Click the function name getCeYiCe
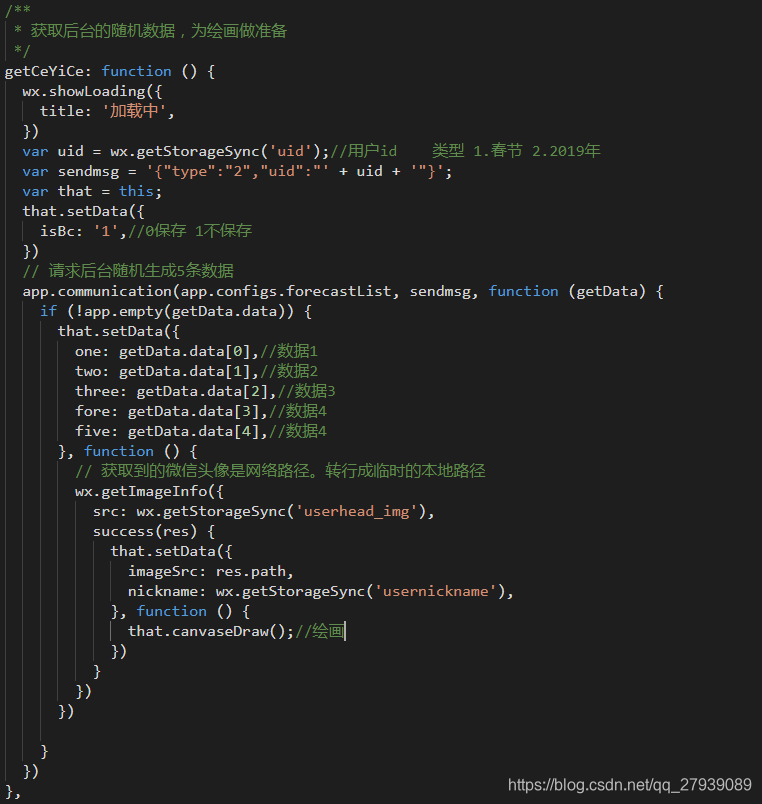This screenshot has width=762, height=804. (44, 71)
